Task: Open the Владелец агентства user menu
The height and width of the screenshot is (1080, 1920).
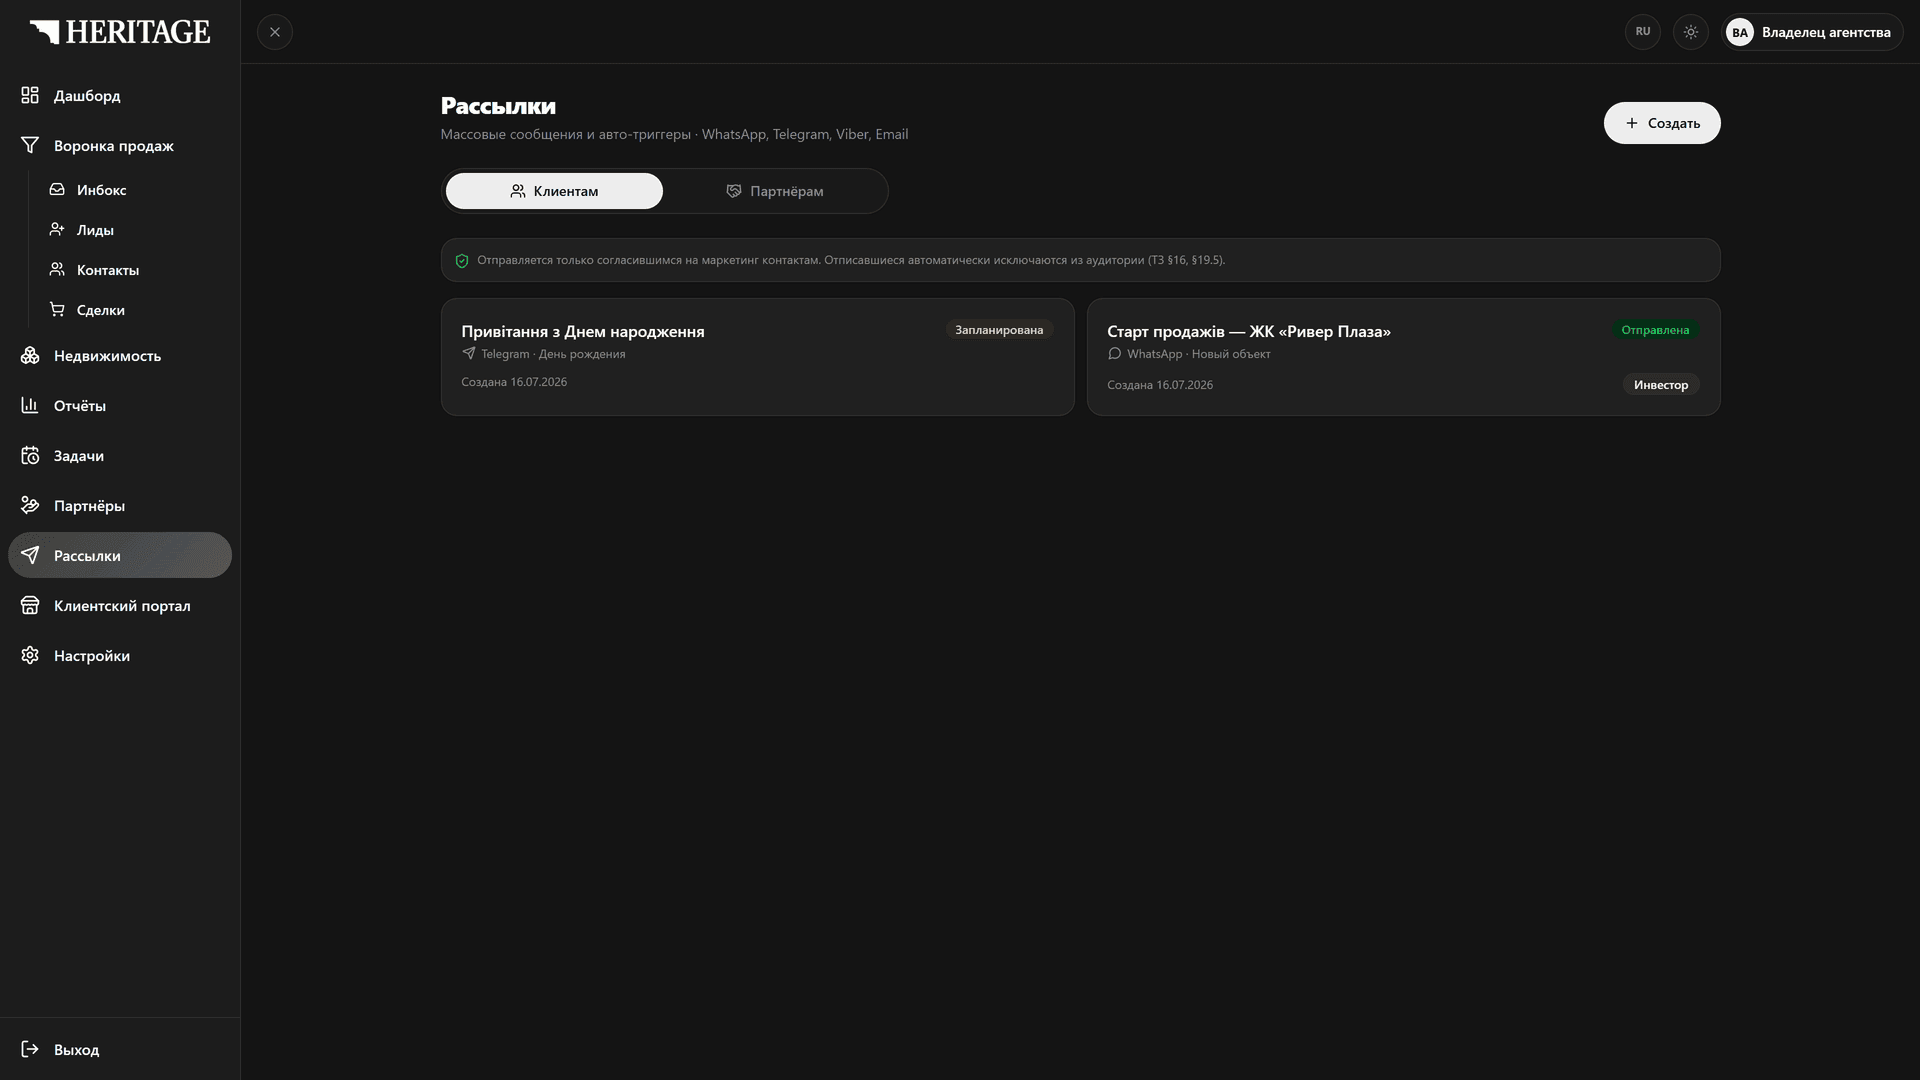Action: click(x=1812, y=32)
